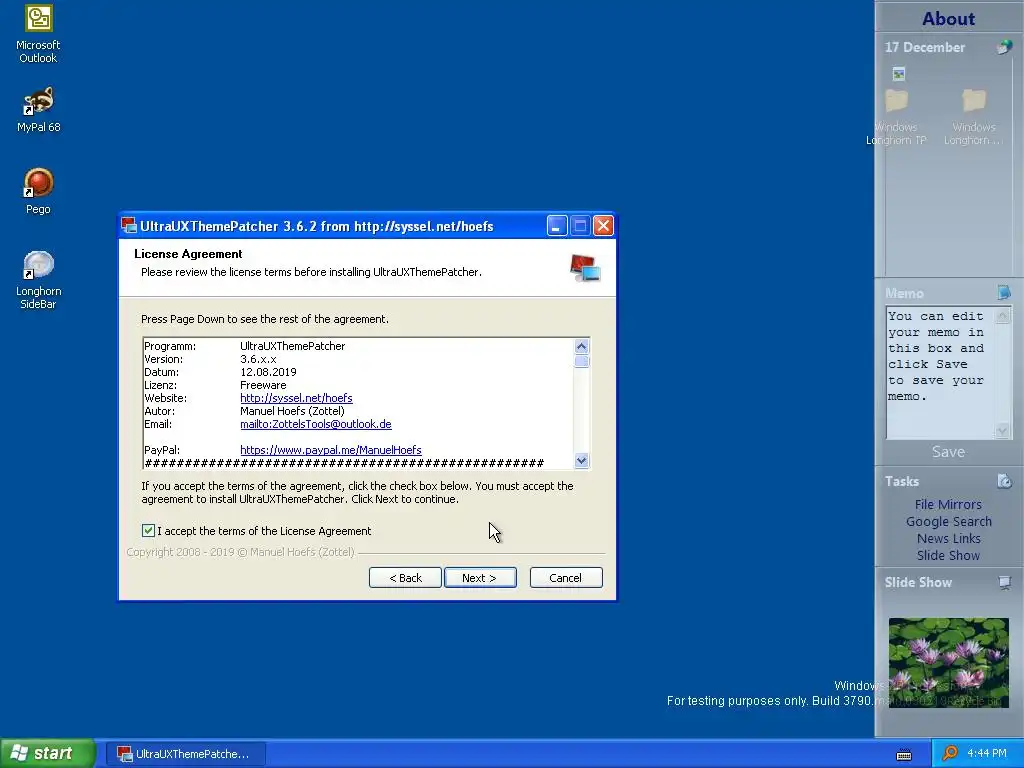The width and height of the screenshot is (1024, 768).
Task: Open the Start menu
Action: click(x=47, y=753)
